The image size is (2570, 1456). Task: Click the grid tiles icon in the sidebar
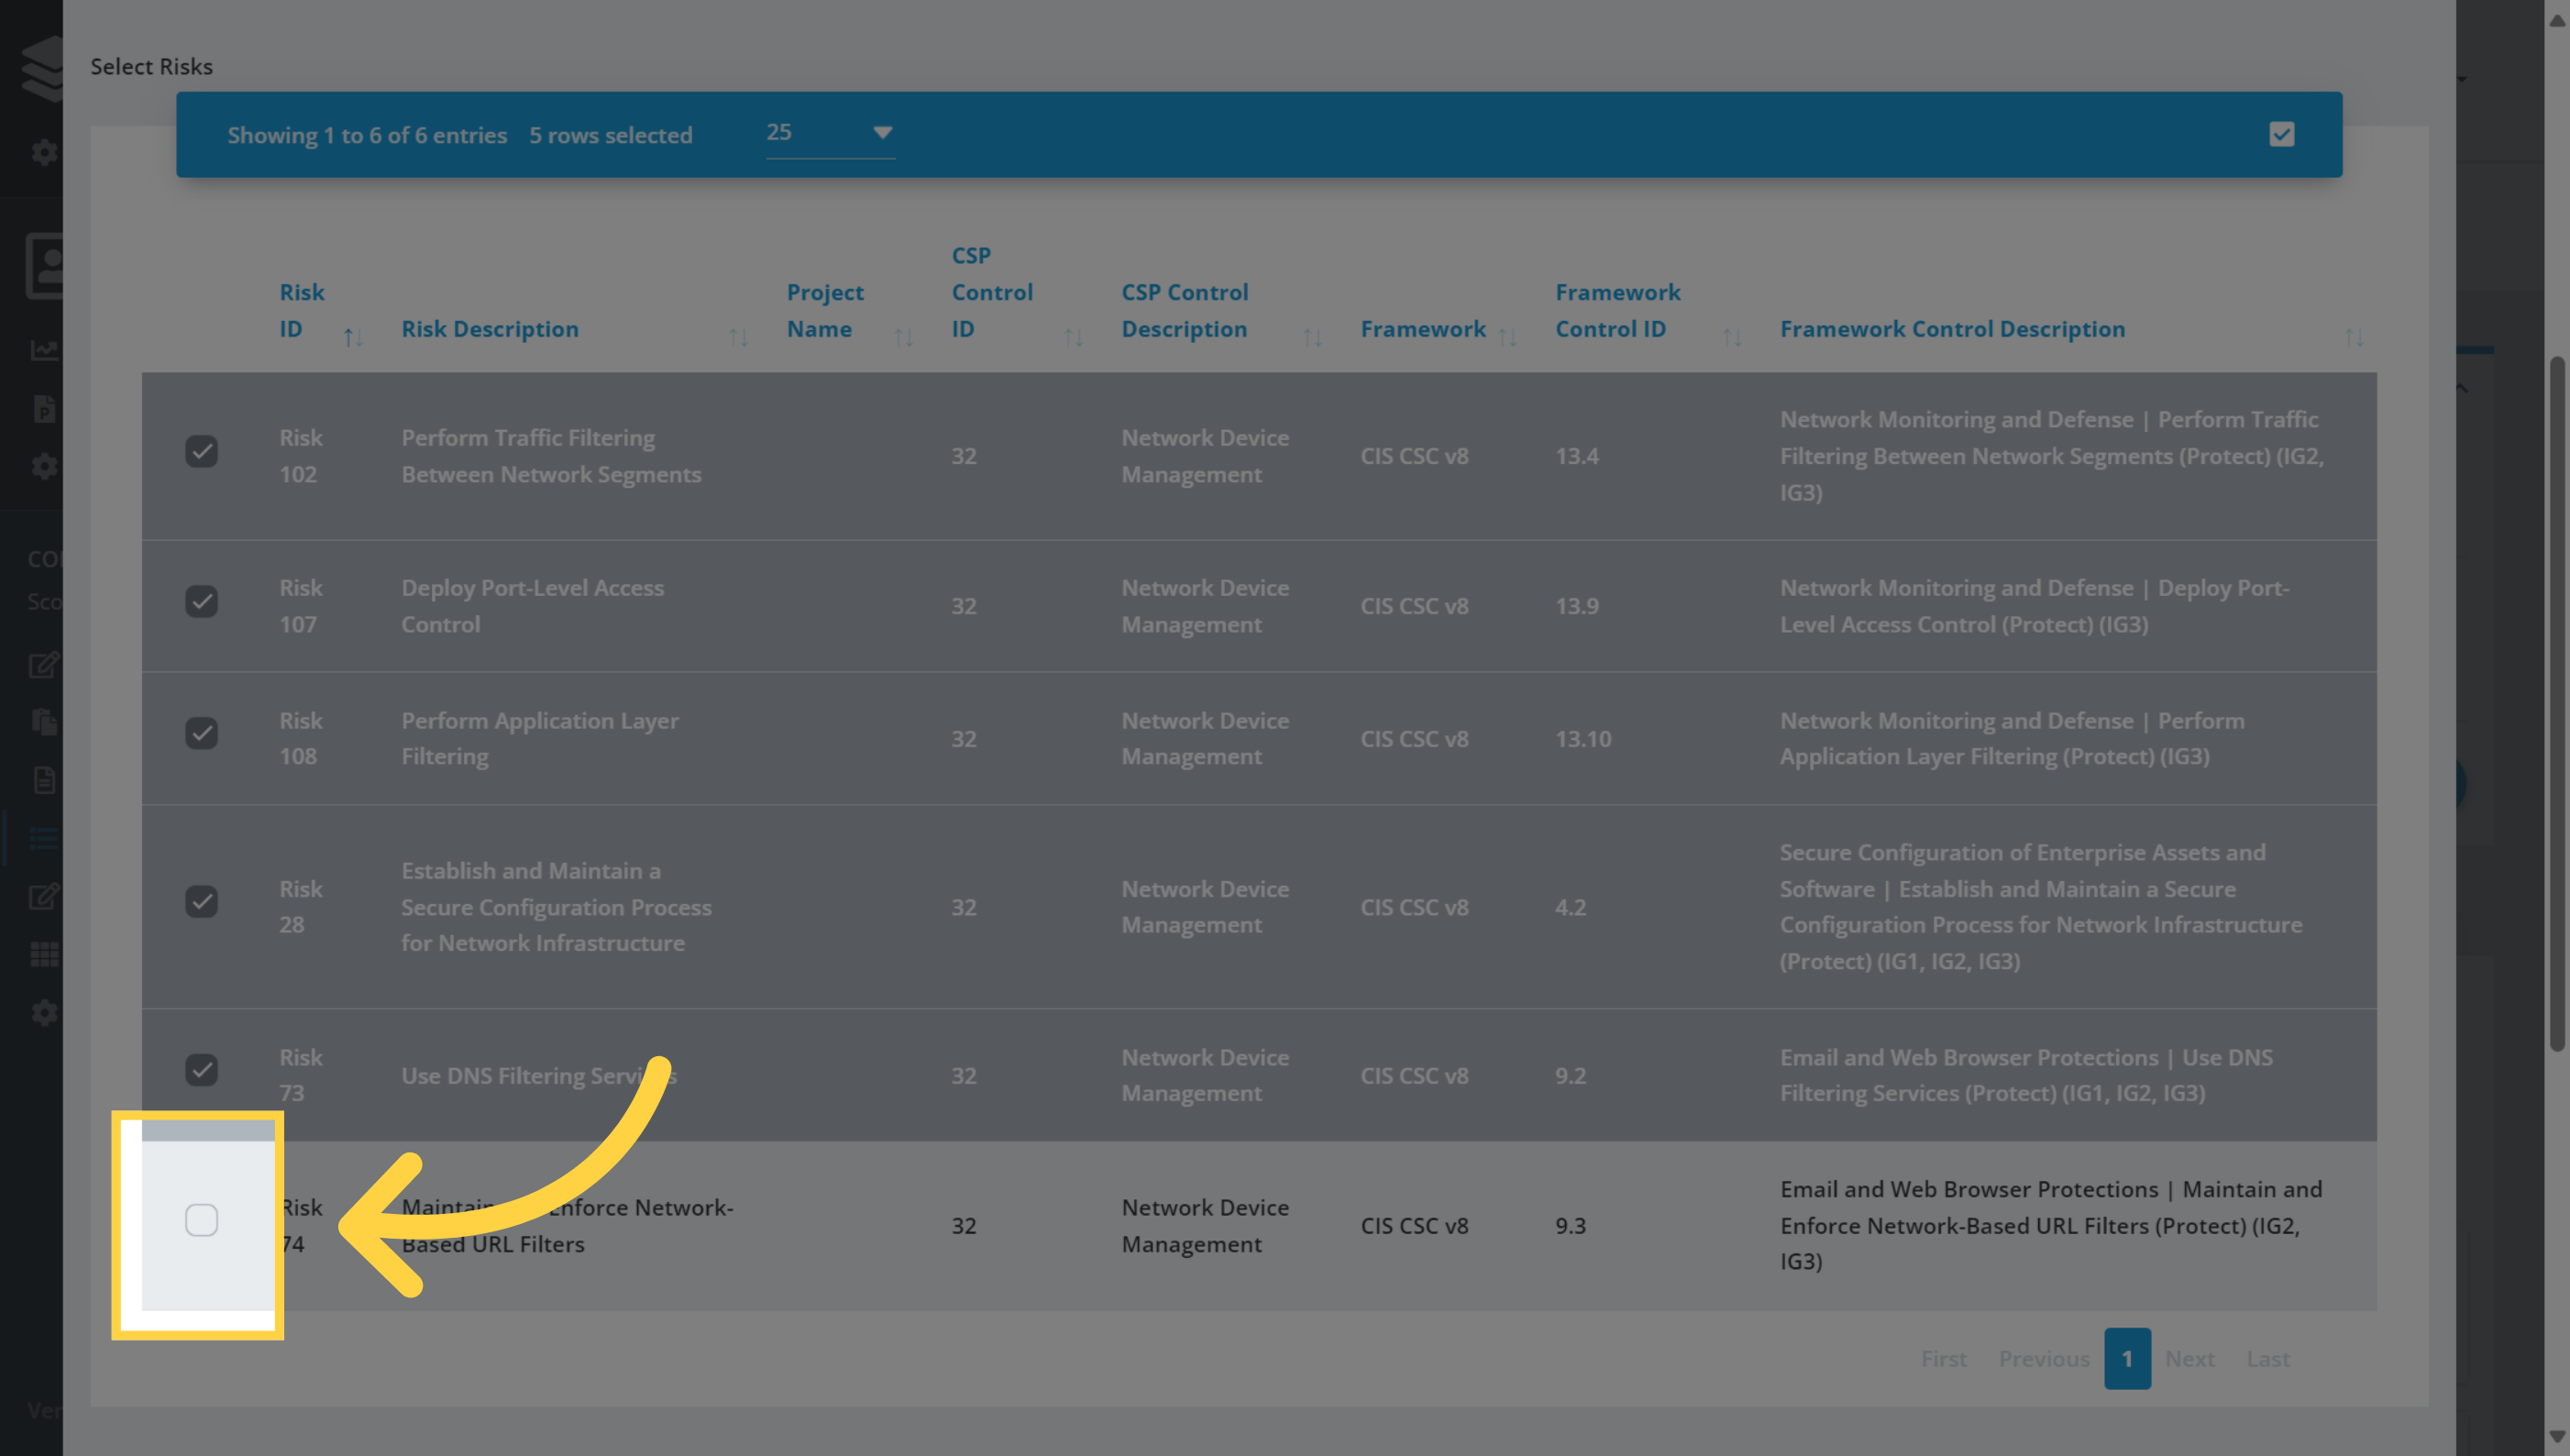pyautogui.click(x=44, y=954)
